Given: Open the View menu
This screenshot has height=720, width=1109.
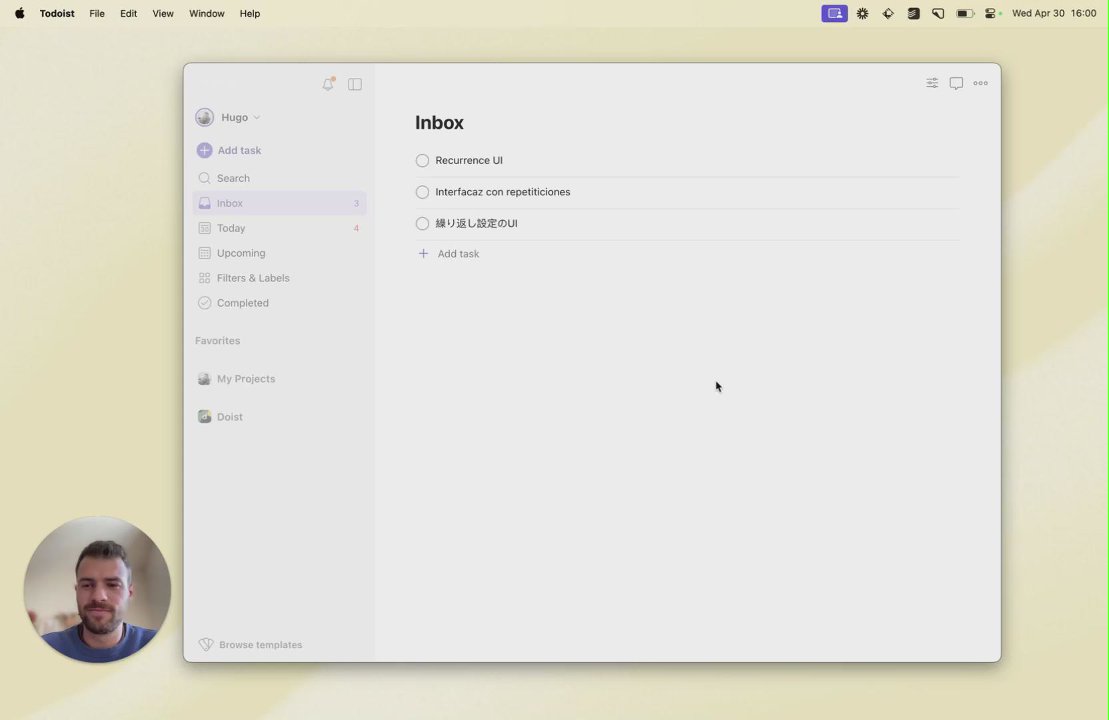Looking at the screenshot, I should click(163, 13).
